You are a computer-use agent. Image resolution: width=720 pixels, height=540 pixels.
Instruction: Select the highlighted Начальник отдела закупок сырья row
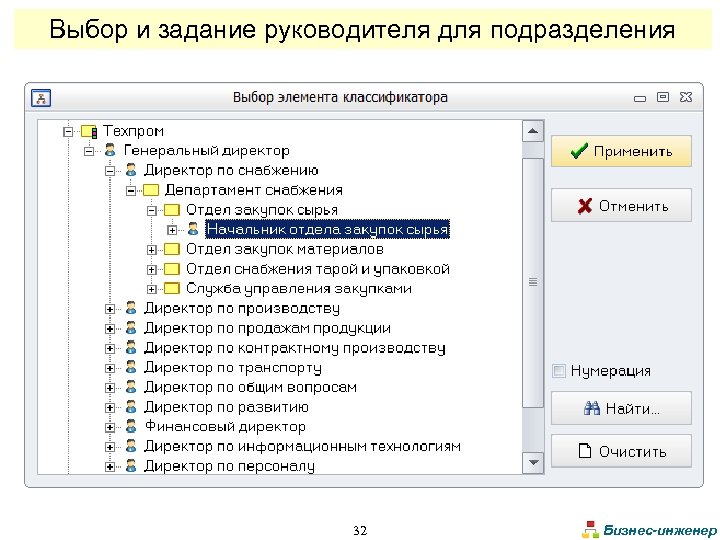pos(327,229)
